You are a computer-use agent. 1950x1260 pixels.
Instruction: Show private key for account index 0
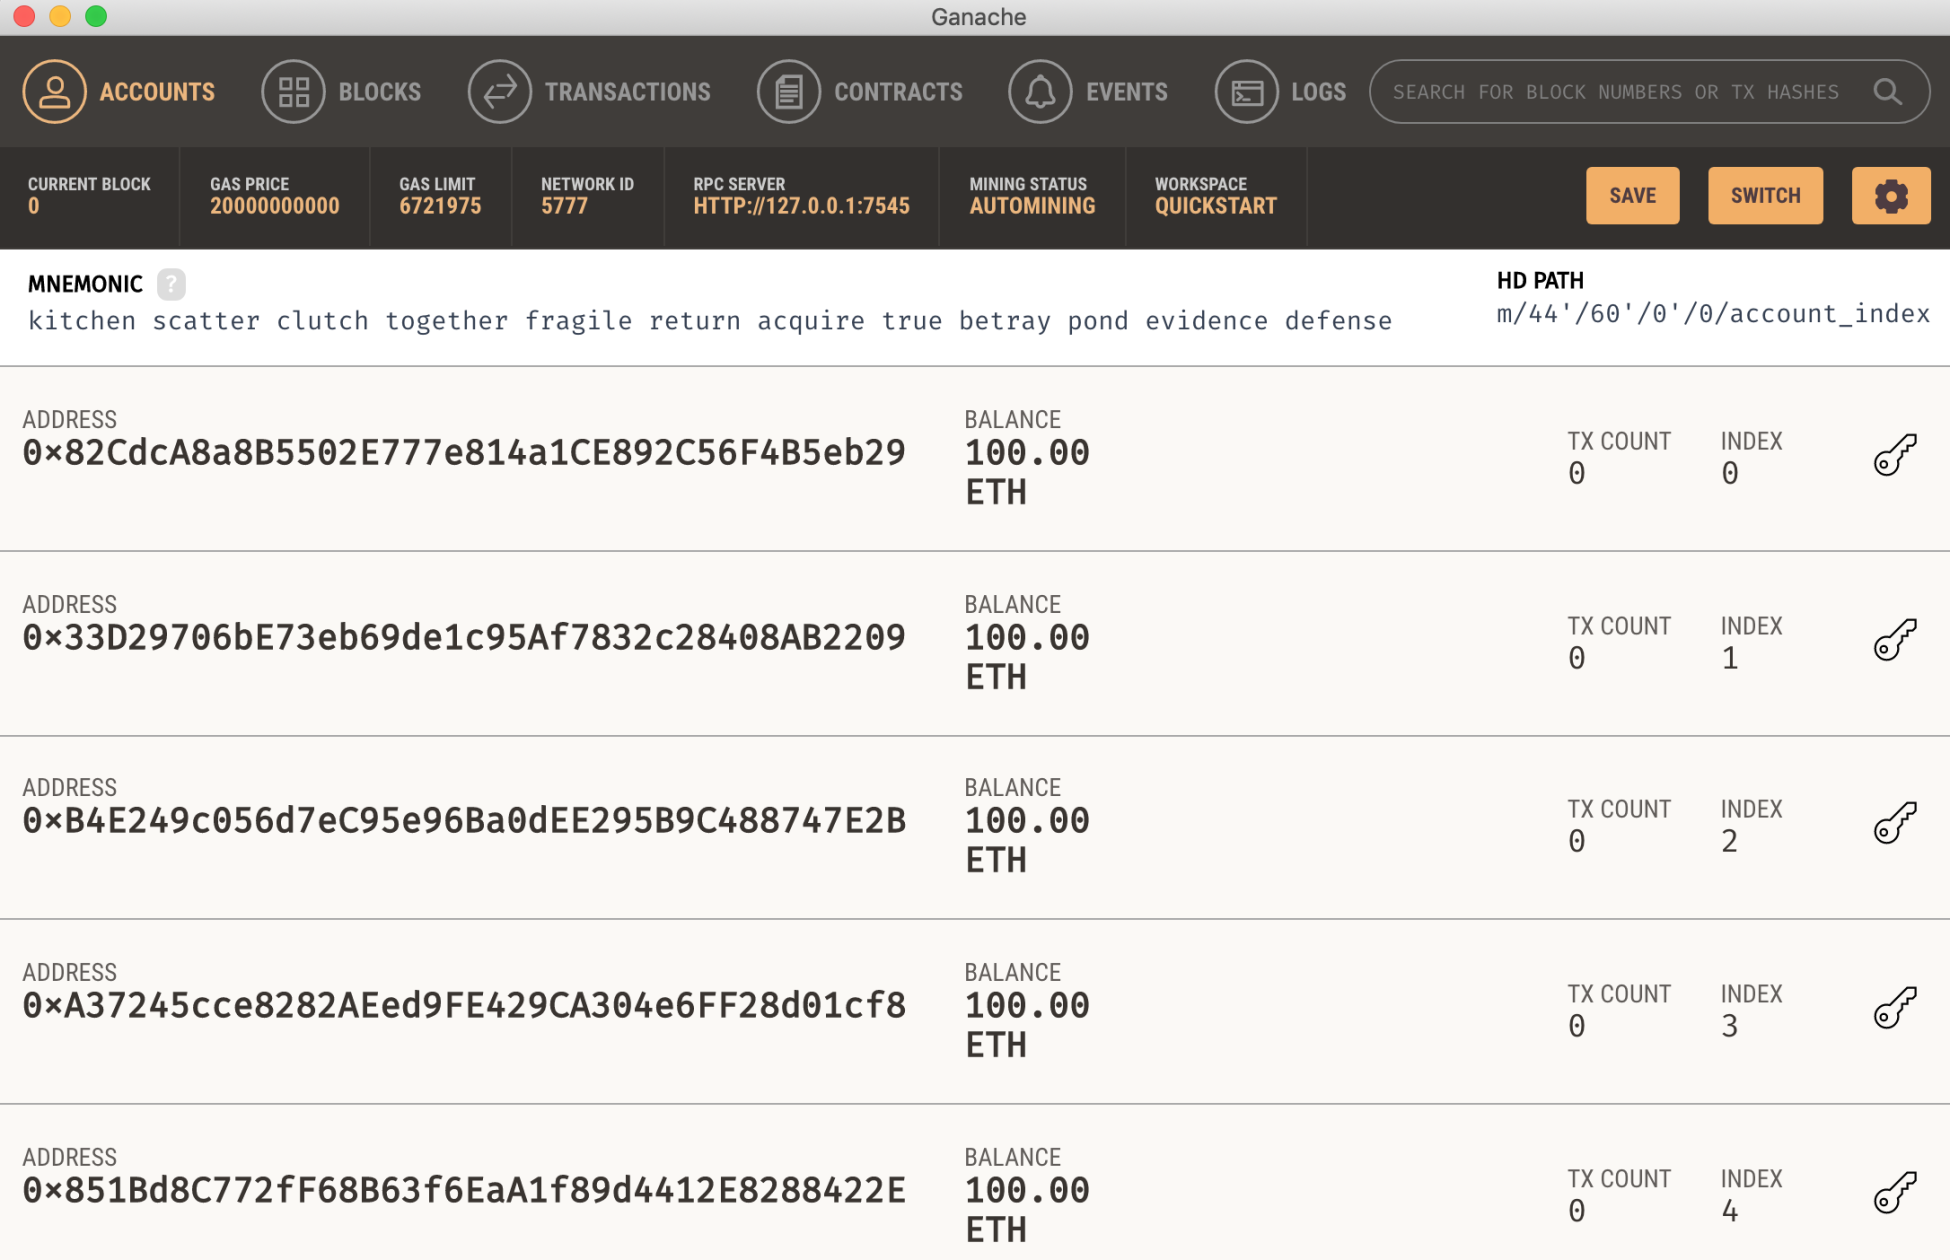click(1894, 455)
